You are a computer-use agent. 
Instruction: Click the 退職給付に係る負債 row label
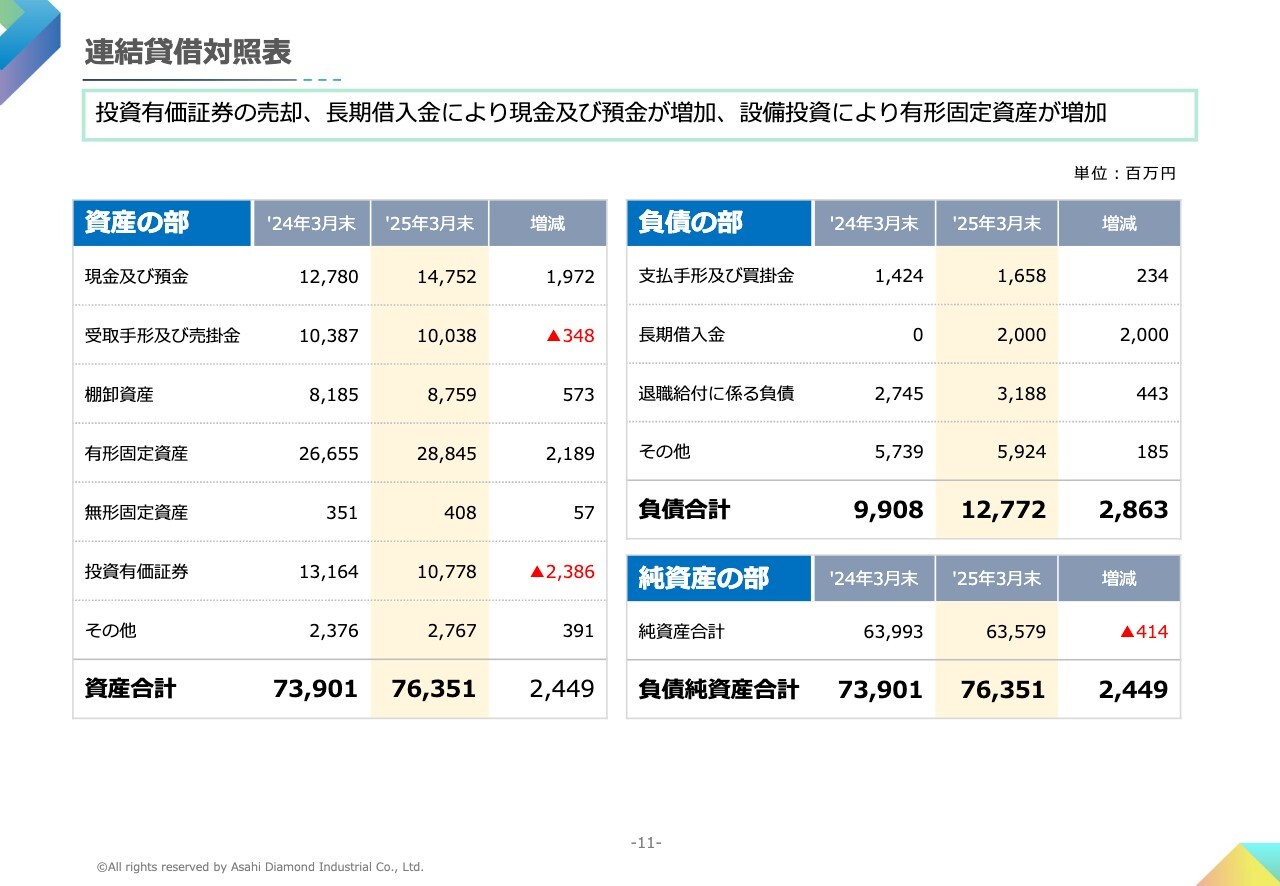716,394
